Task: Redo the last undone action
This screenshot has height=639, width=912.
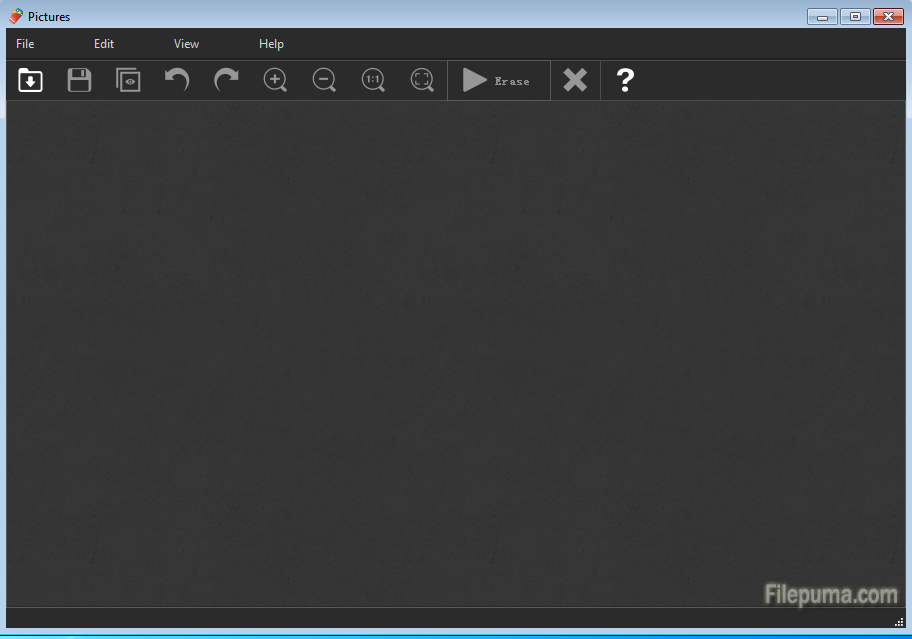Action: tap(227, 80)
